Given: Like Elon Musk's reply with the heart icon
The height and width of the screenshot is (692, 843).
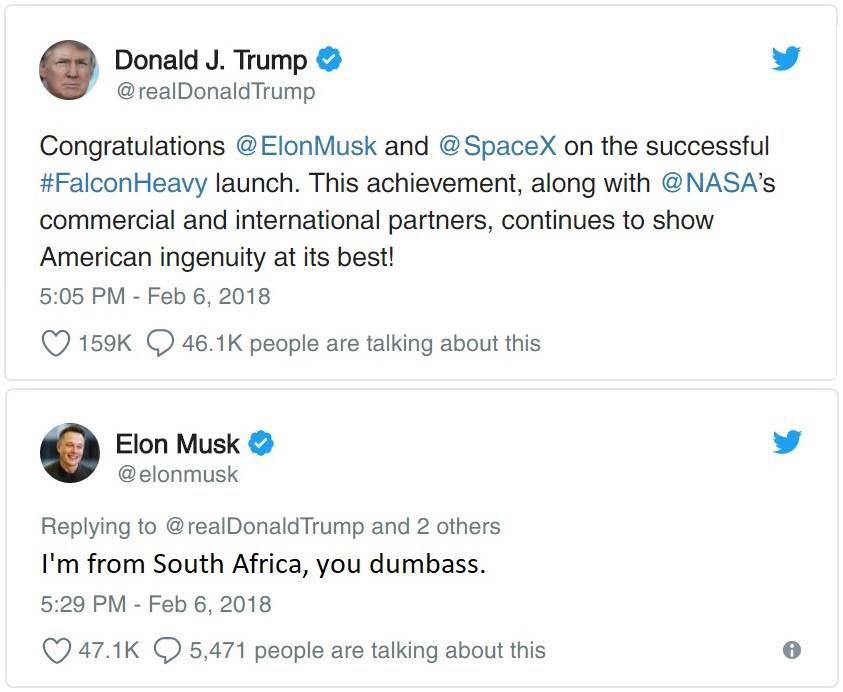Looking at the screenshot, I should click(x=56, y=651).
